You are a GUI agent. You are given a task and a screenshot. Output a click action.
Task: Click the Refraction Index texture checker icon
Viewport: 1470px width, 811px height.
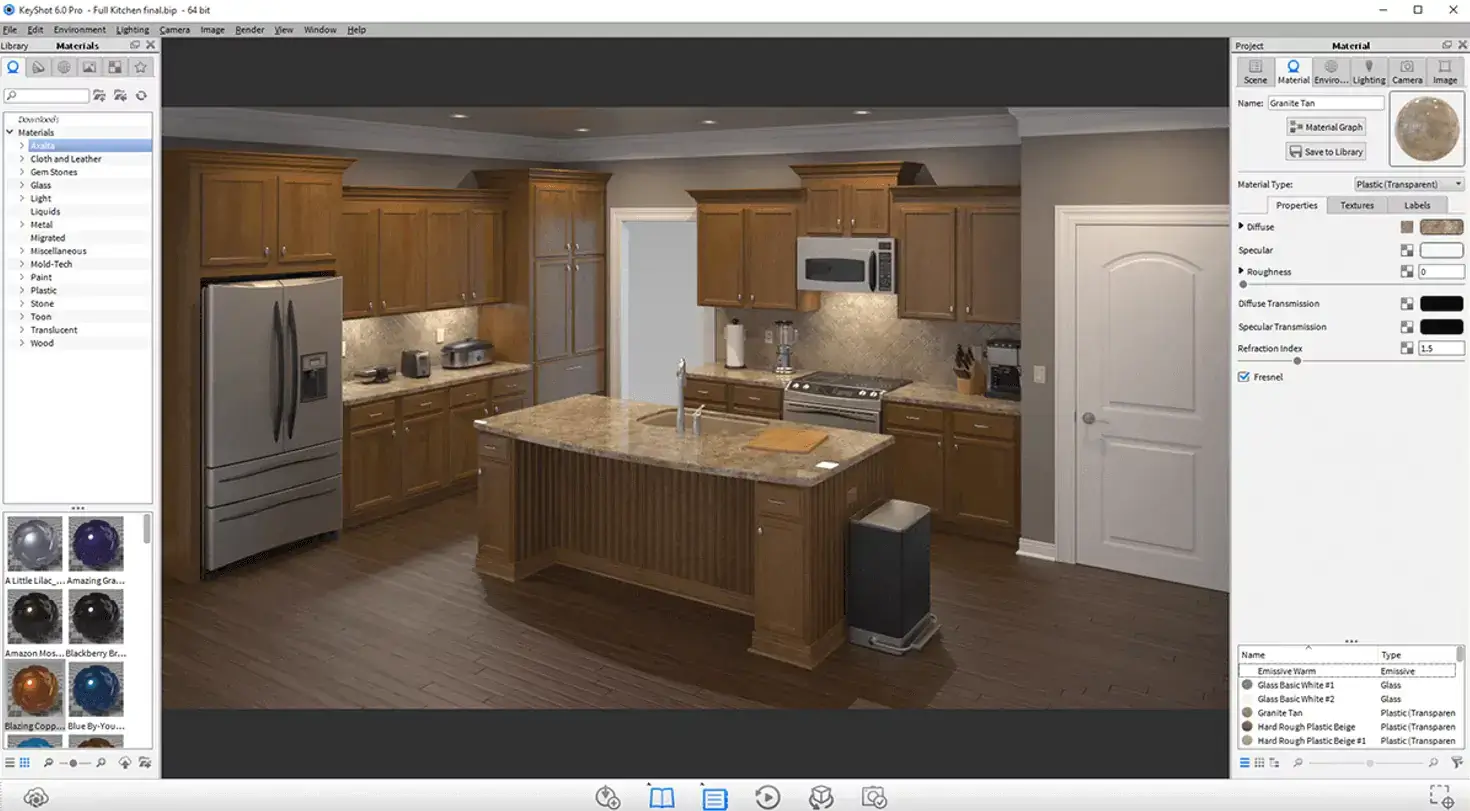coord(1407,348)
